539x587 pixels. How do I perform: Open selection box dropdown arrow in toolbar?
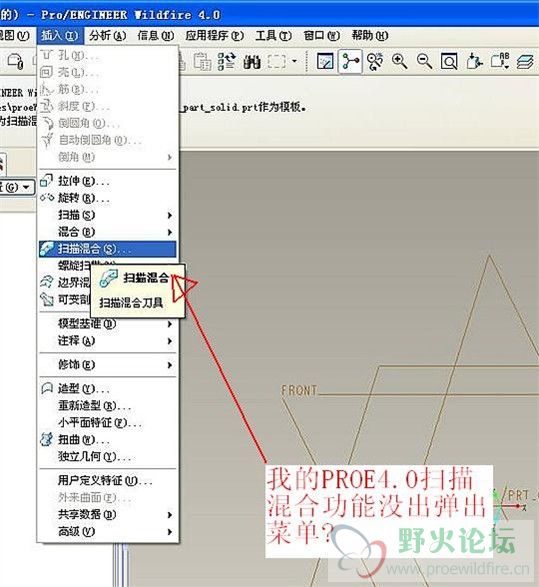pos(295,61)
